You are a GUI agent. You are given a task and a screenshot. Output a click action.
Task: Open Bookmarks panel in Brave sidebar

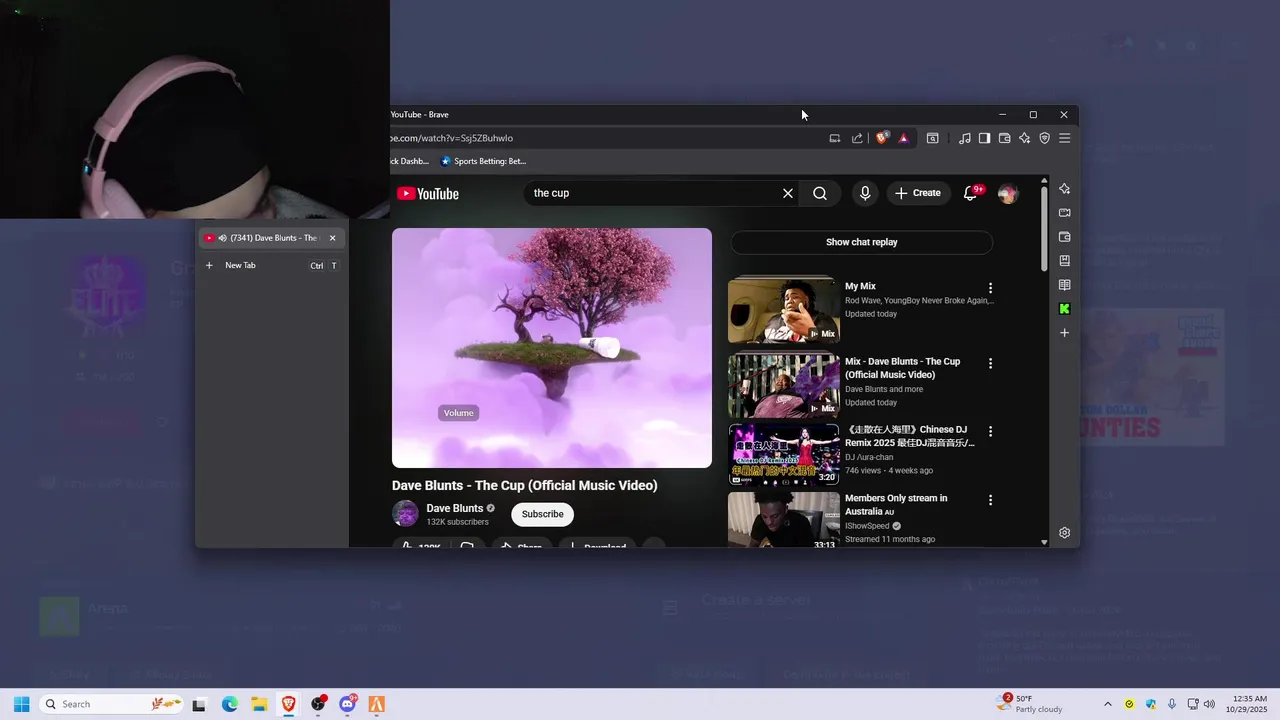(1065, 261)
